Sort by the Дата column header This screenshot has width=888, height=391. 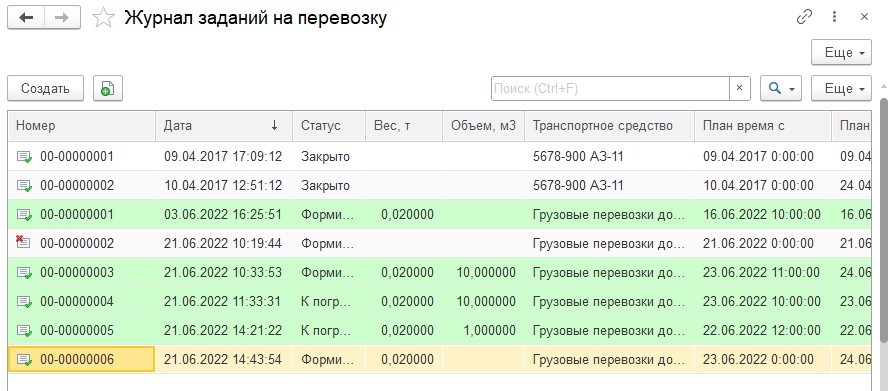click(x=224, y=126)
